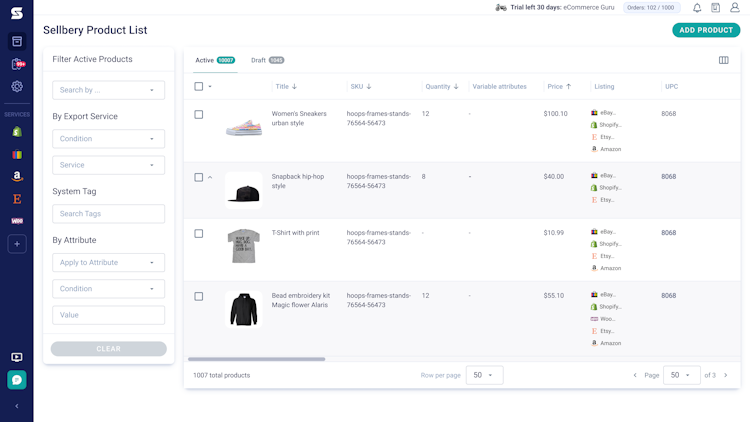Open the Amazon service in sidebar
Screen dimensions: 750x422
(x=17, y=176)
